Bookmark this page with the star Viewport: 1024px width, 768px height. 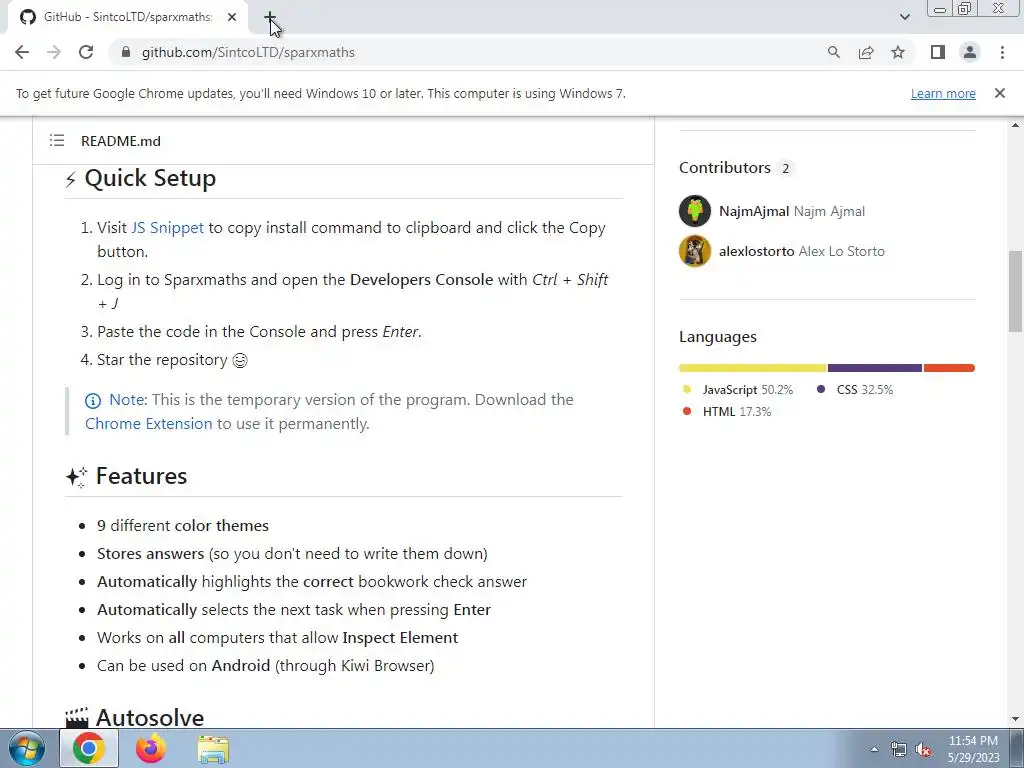click(x=898, y=52)
